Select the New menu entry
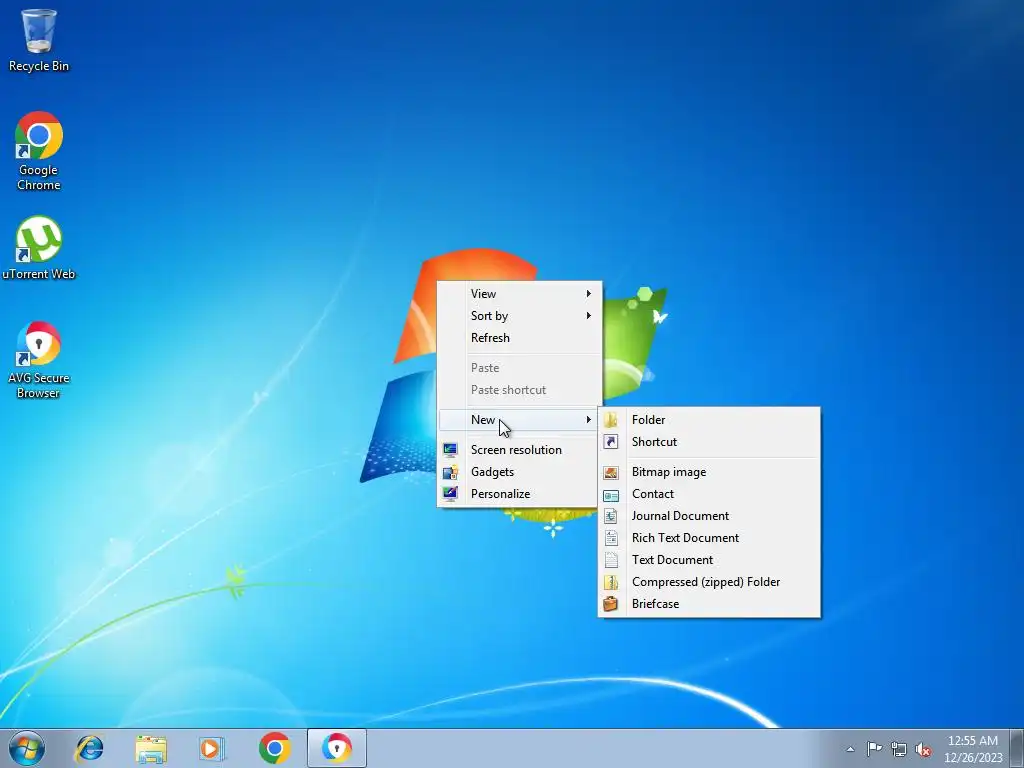Screen dimensions: 1024x768 click(x=519, y=420)
